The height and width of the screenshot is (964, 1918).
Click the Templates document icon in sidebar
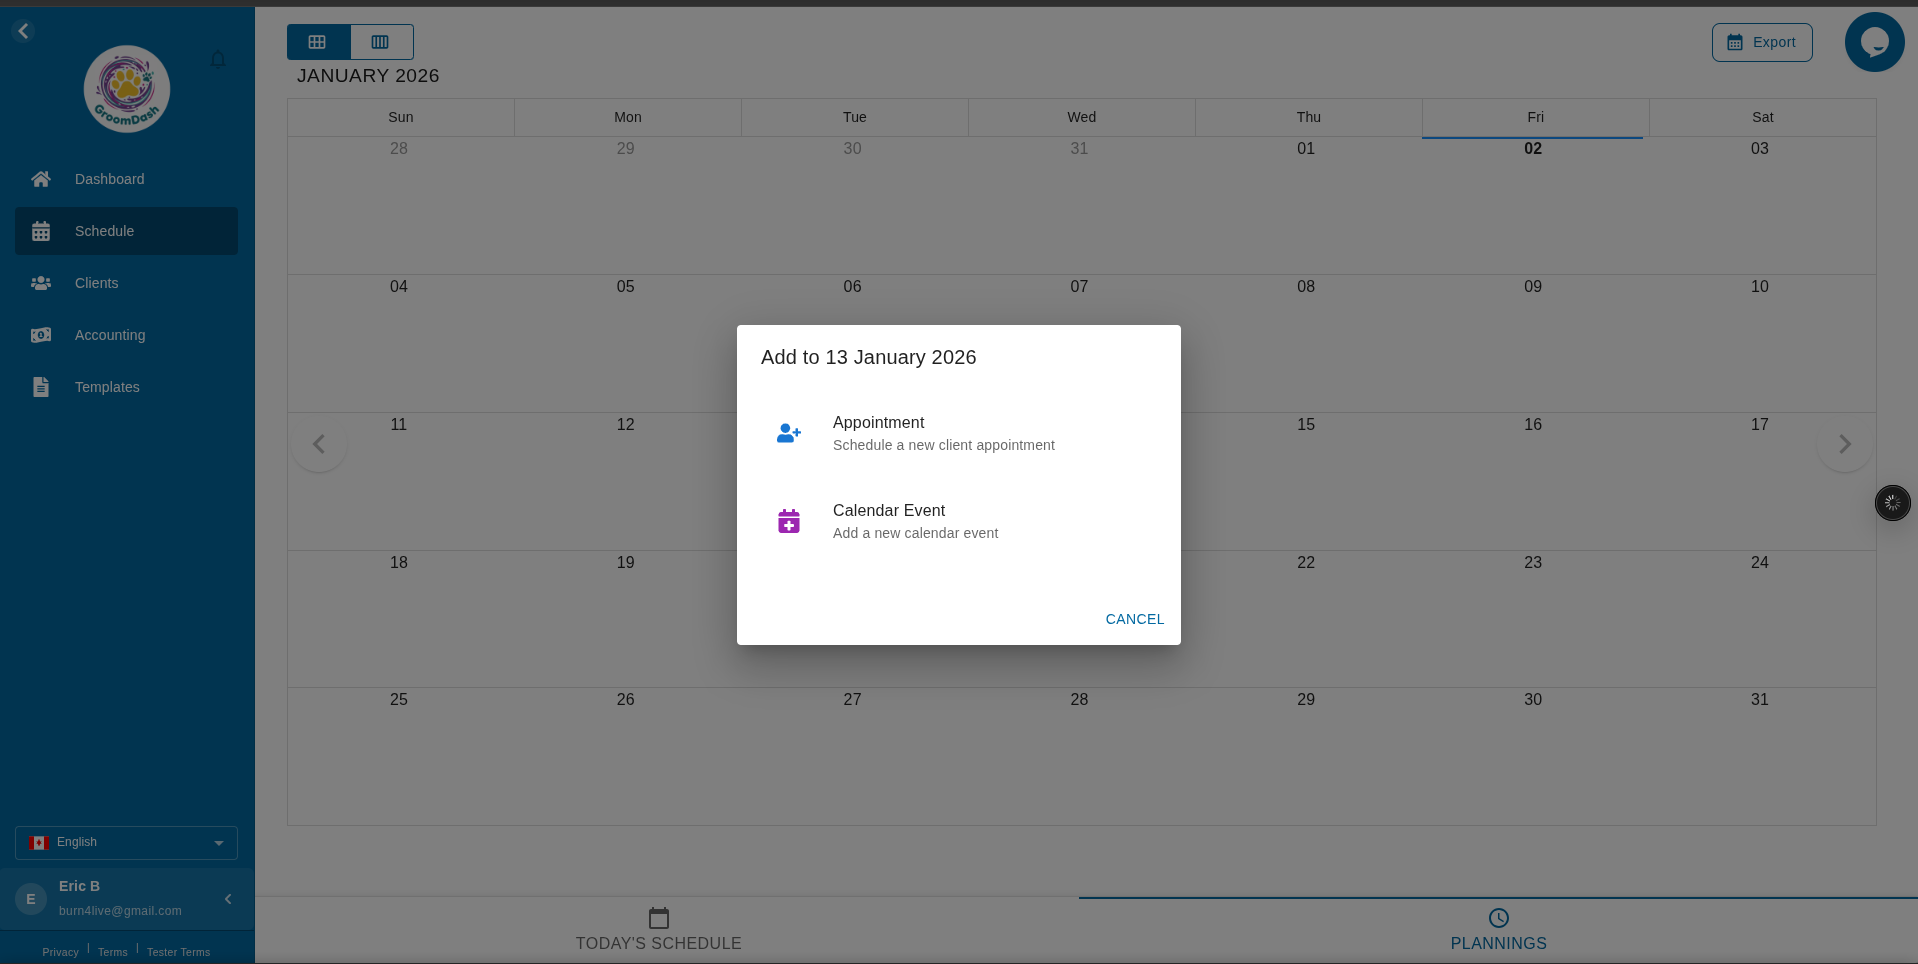40,387
